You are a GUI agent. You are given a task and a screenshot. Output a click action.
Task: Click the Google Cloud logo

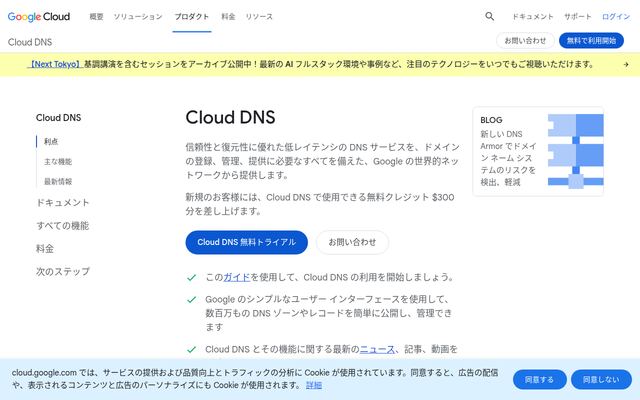click(x=39, y=17)
